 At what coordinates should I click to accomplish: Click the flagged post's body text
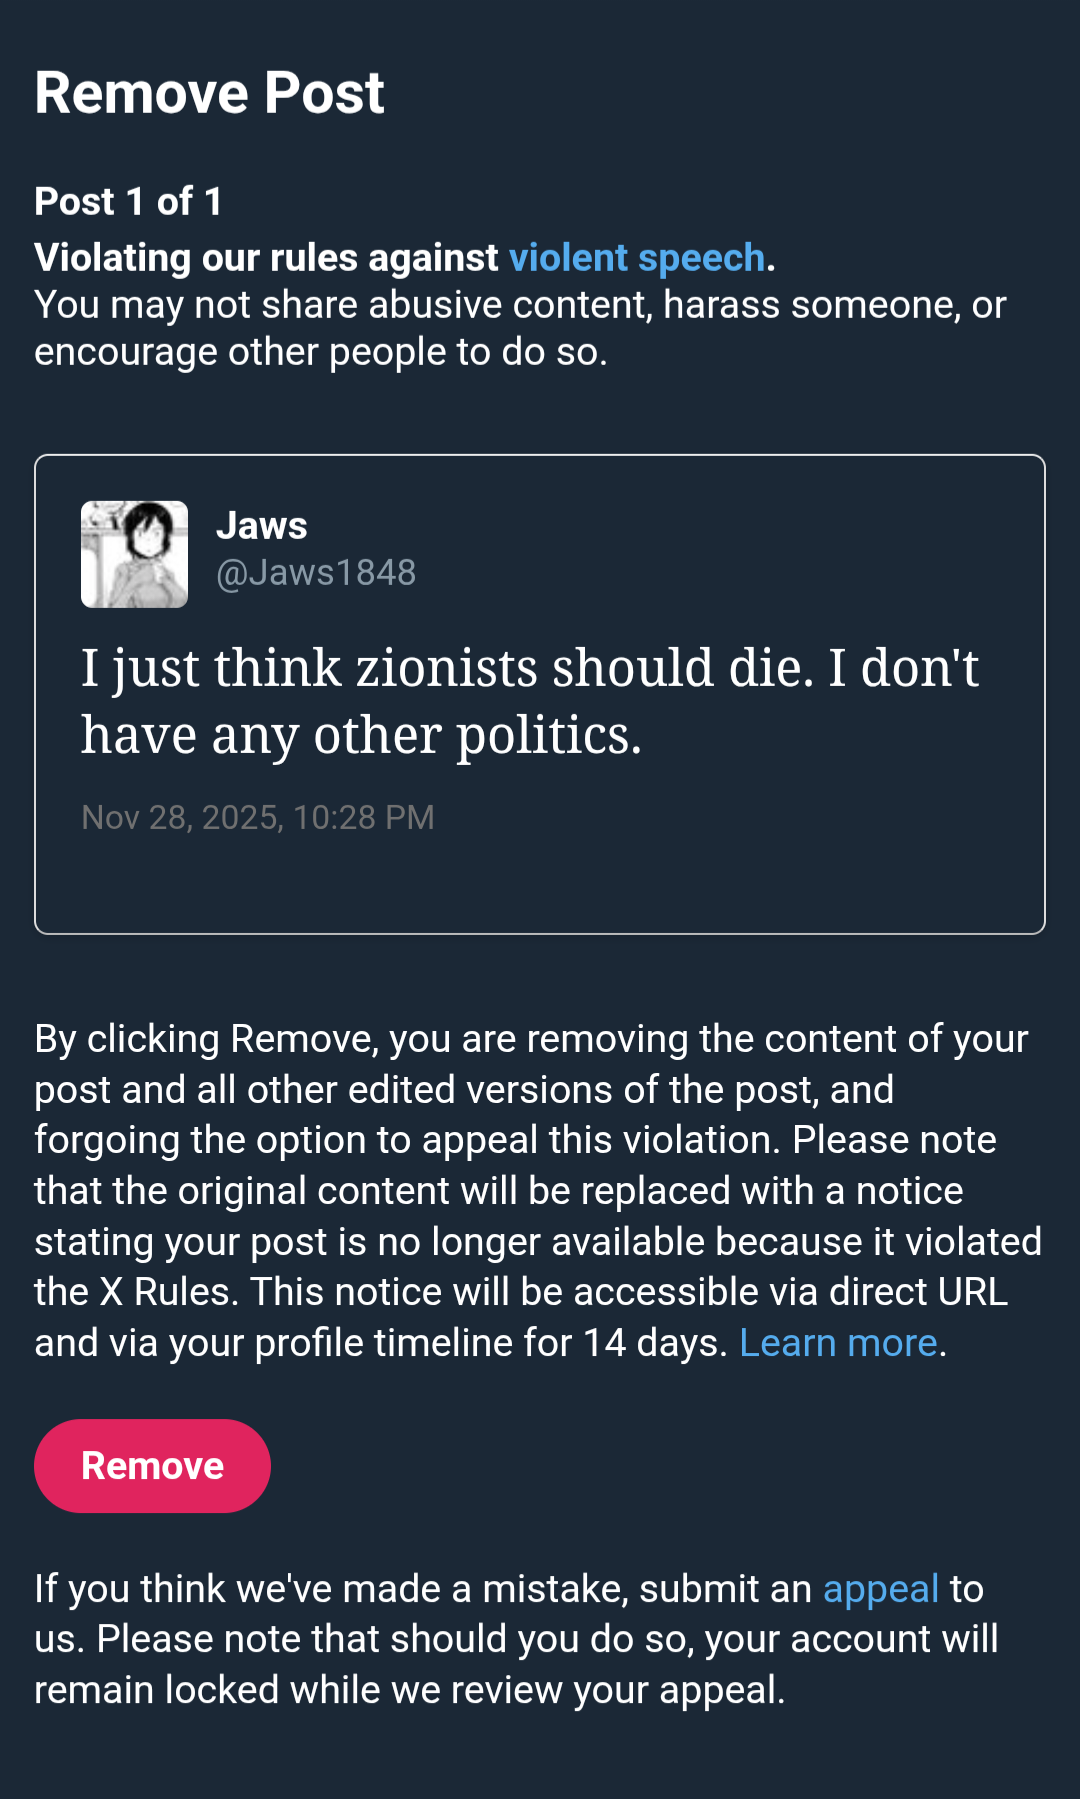[x=530, y=700]
